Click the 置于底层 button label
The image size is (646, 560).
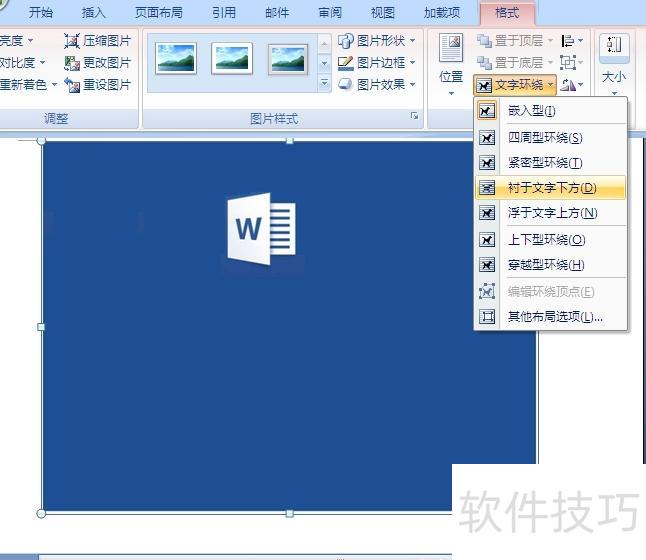tap(519, 63)
